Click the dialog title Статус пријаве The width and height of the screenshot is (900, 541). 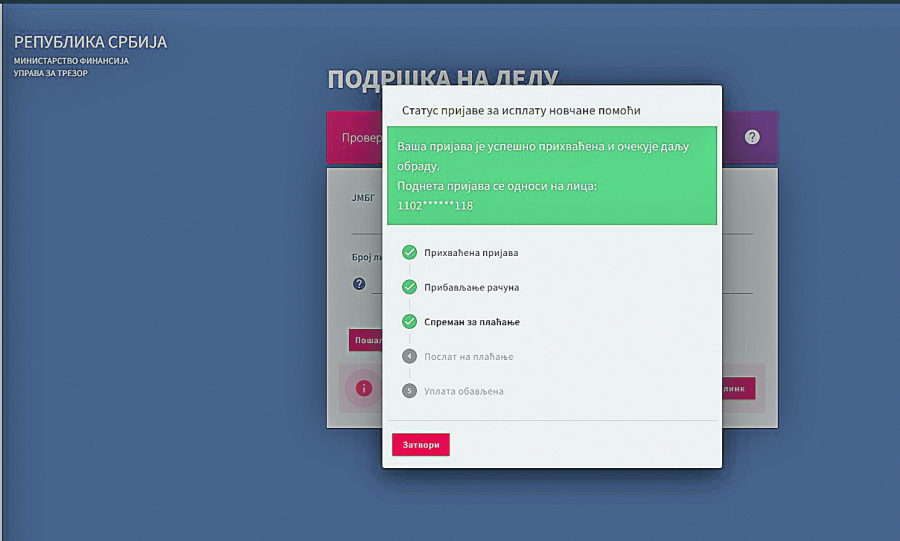(x=520, y=110)
